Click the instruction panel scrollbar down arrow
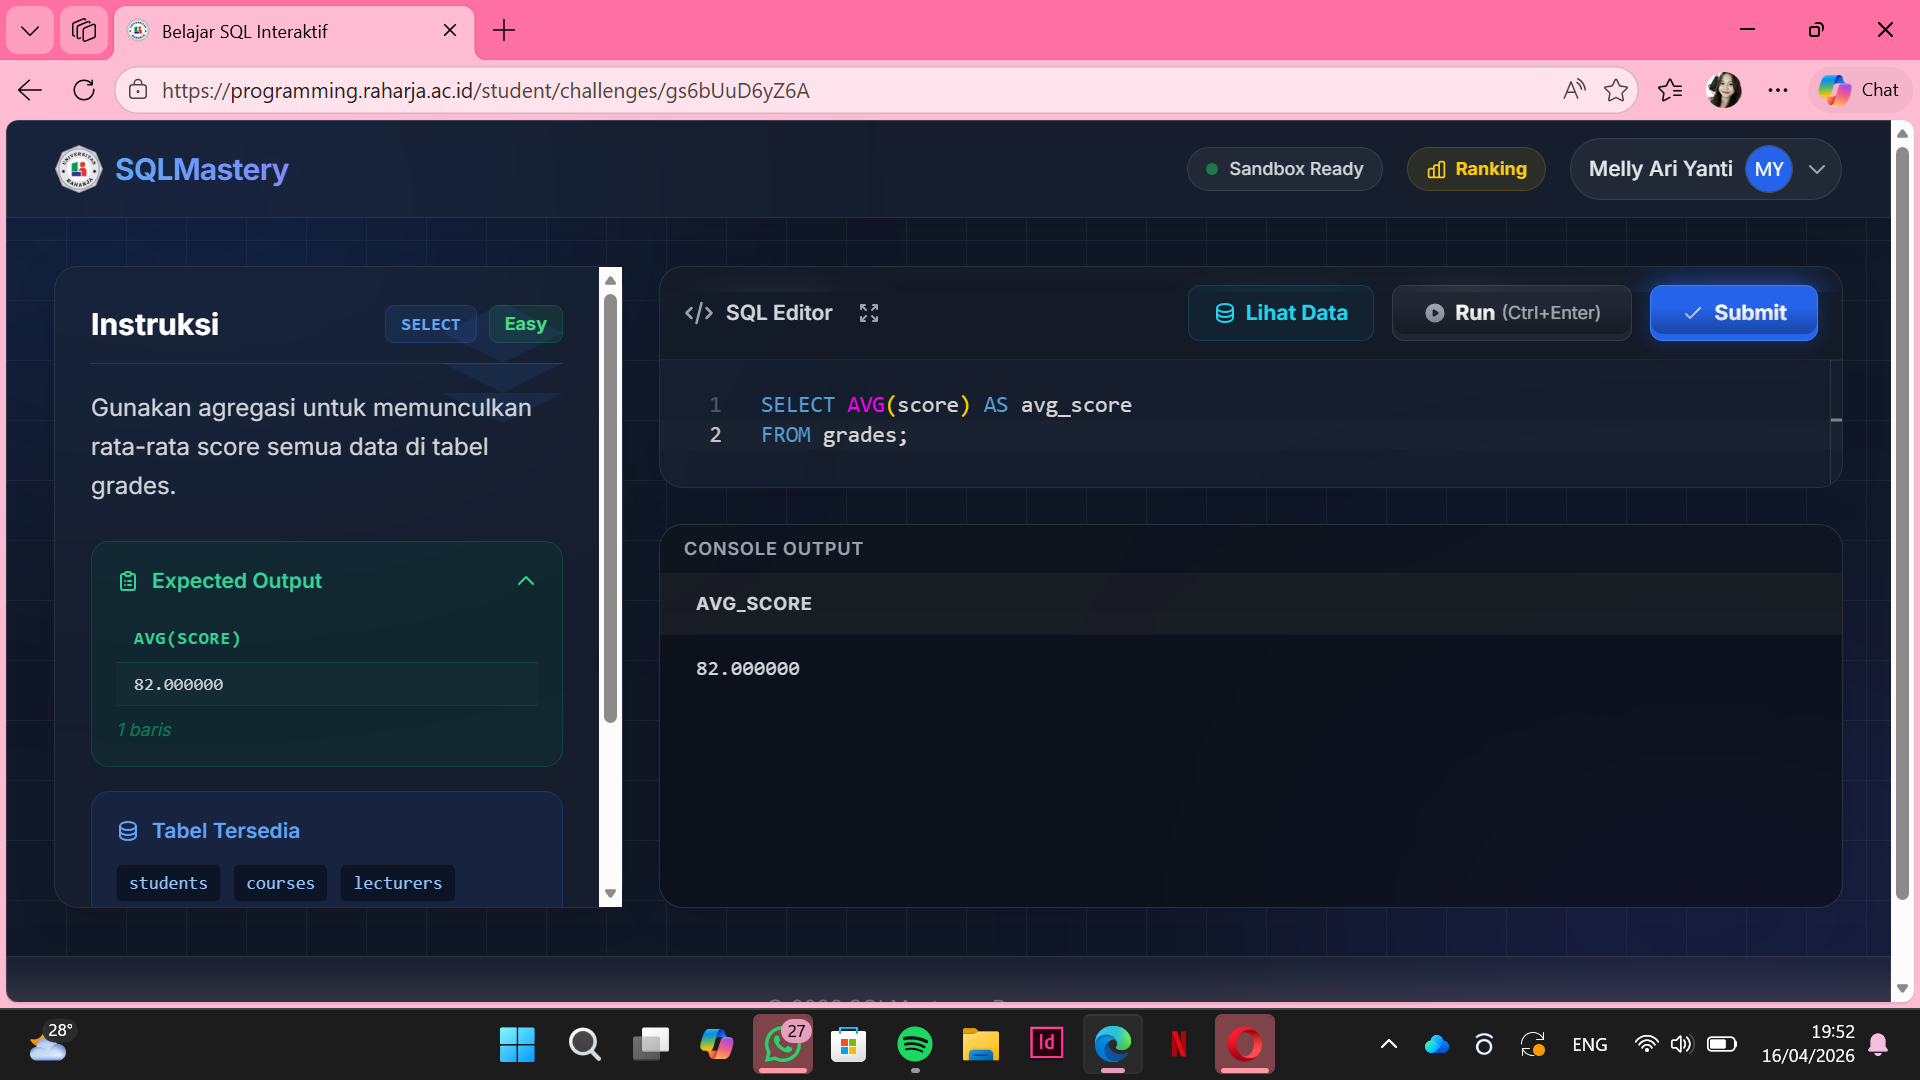The height and width of the screenshot is (1080, 1920). tap(610, 894)
